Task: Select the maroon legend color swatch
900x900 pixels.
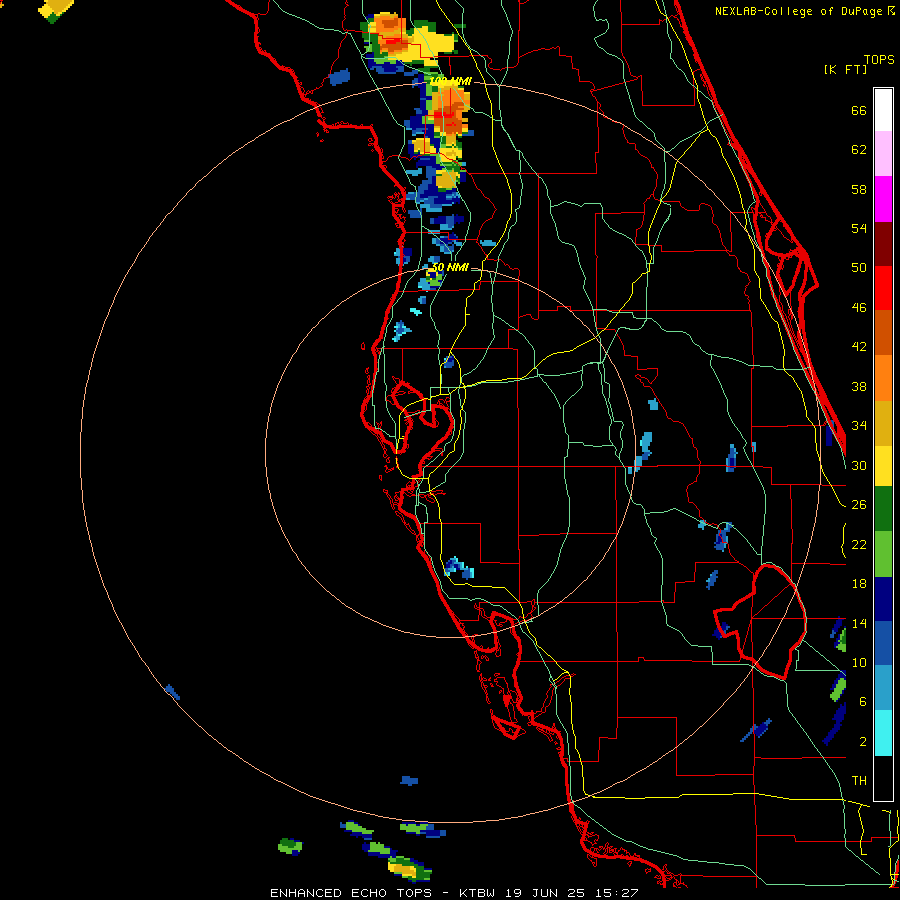Action: 883,243
